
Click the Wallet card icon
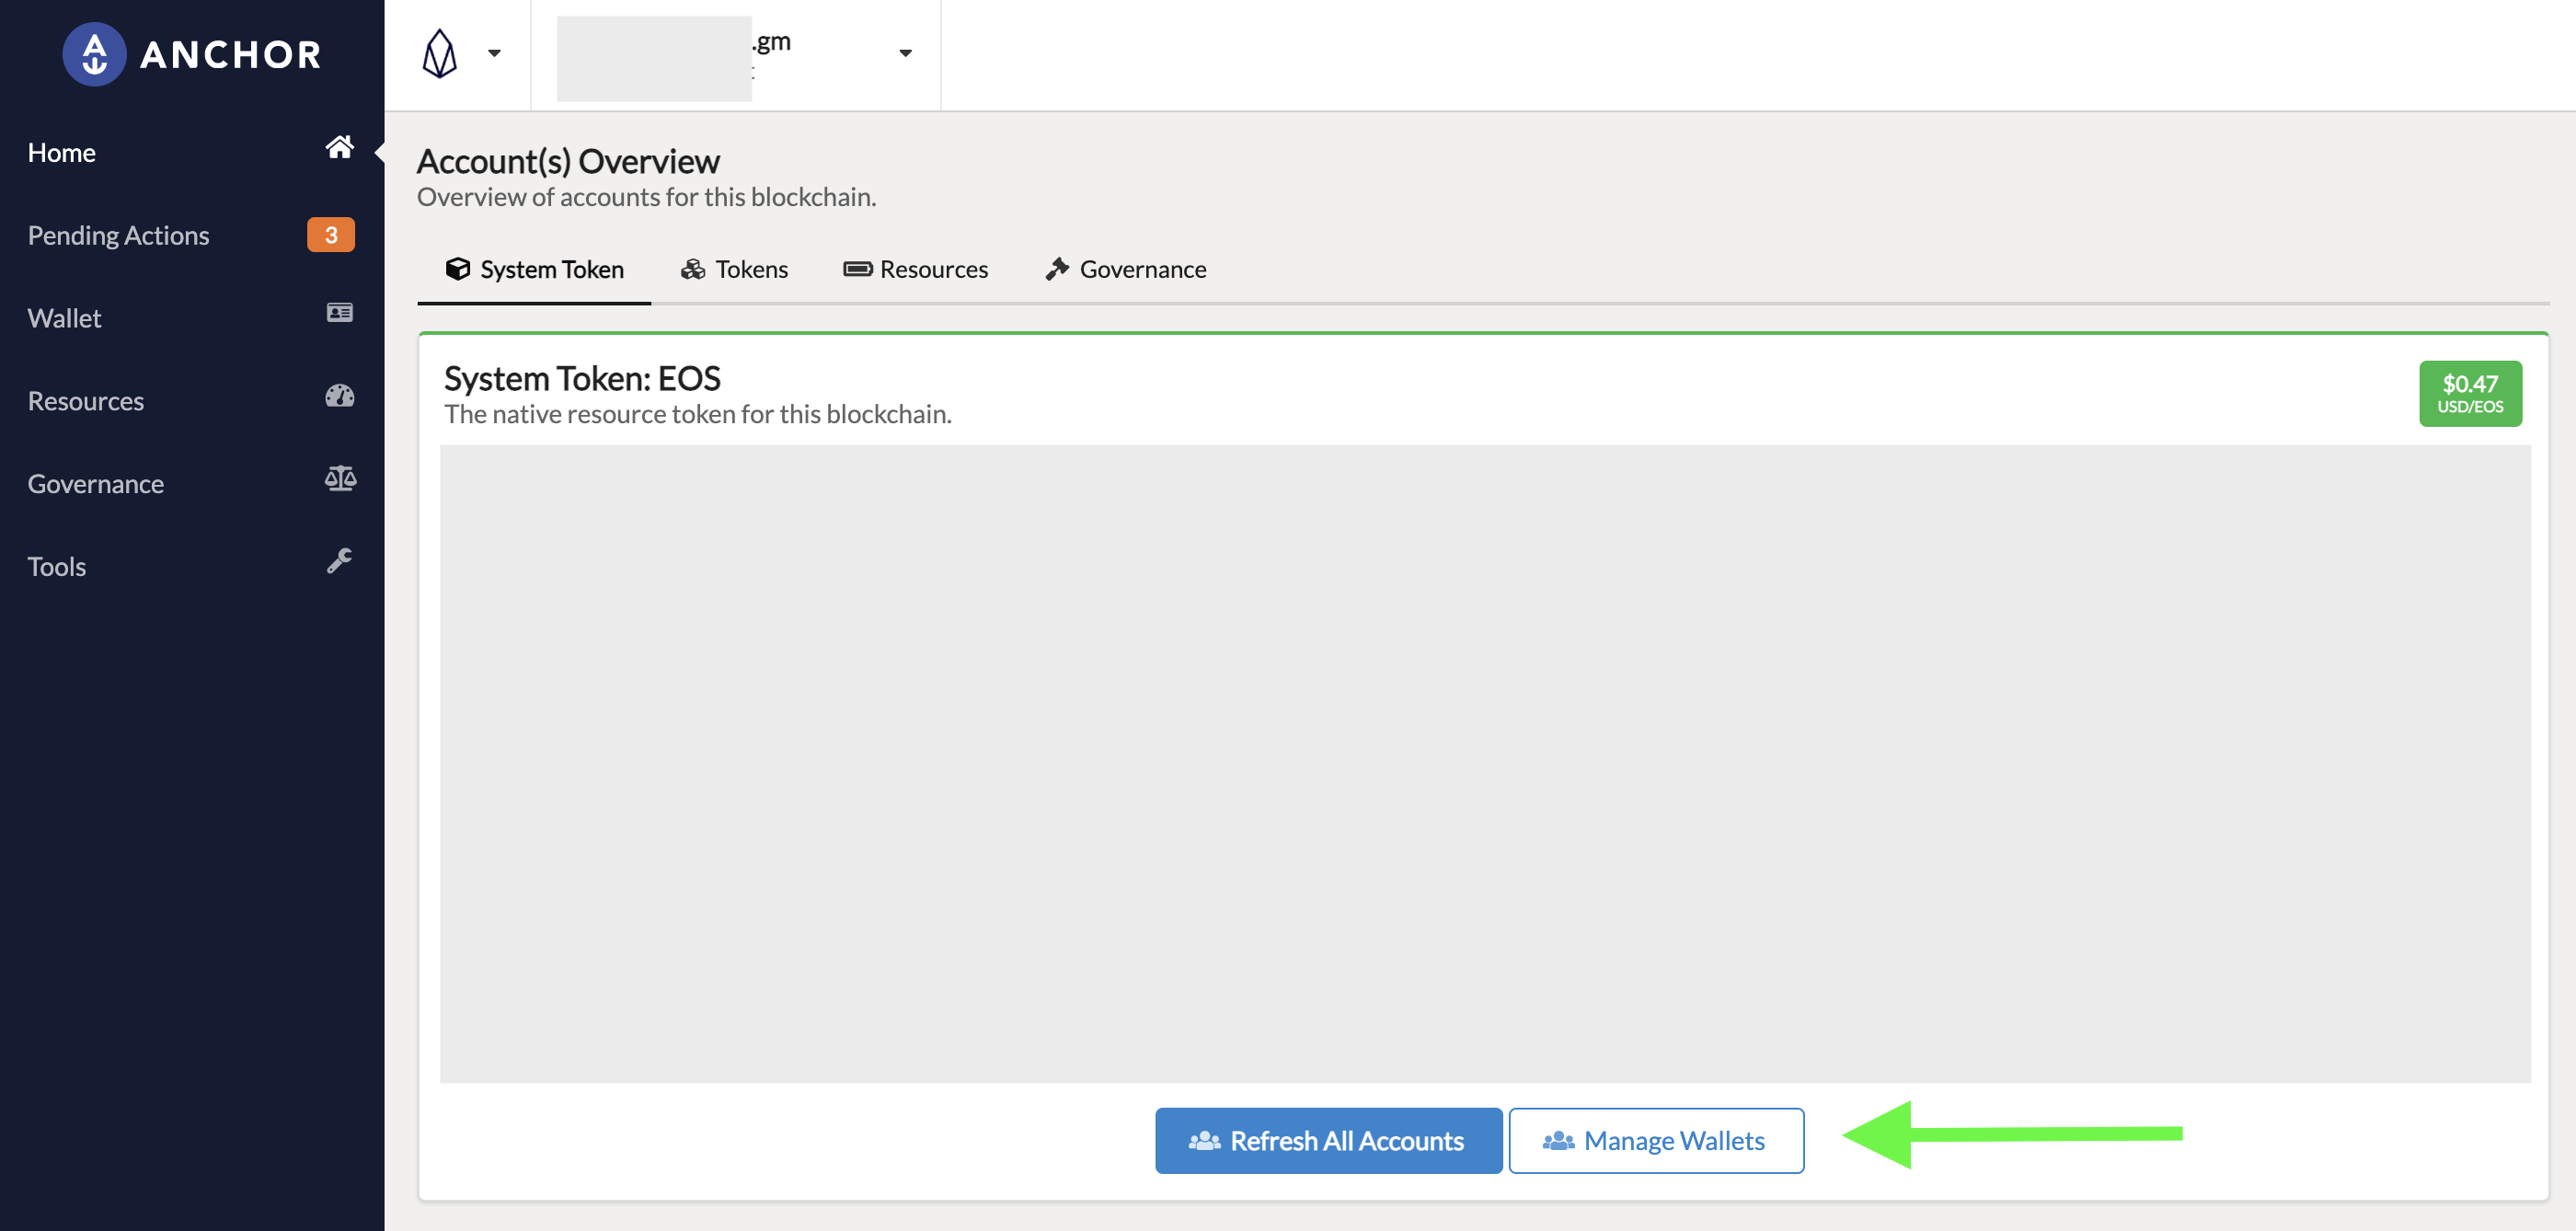coord(339,313)
